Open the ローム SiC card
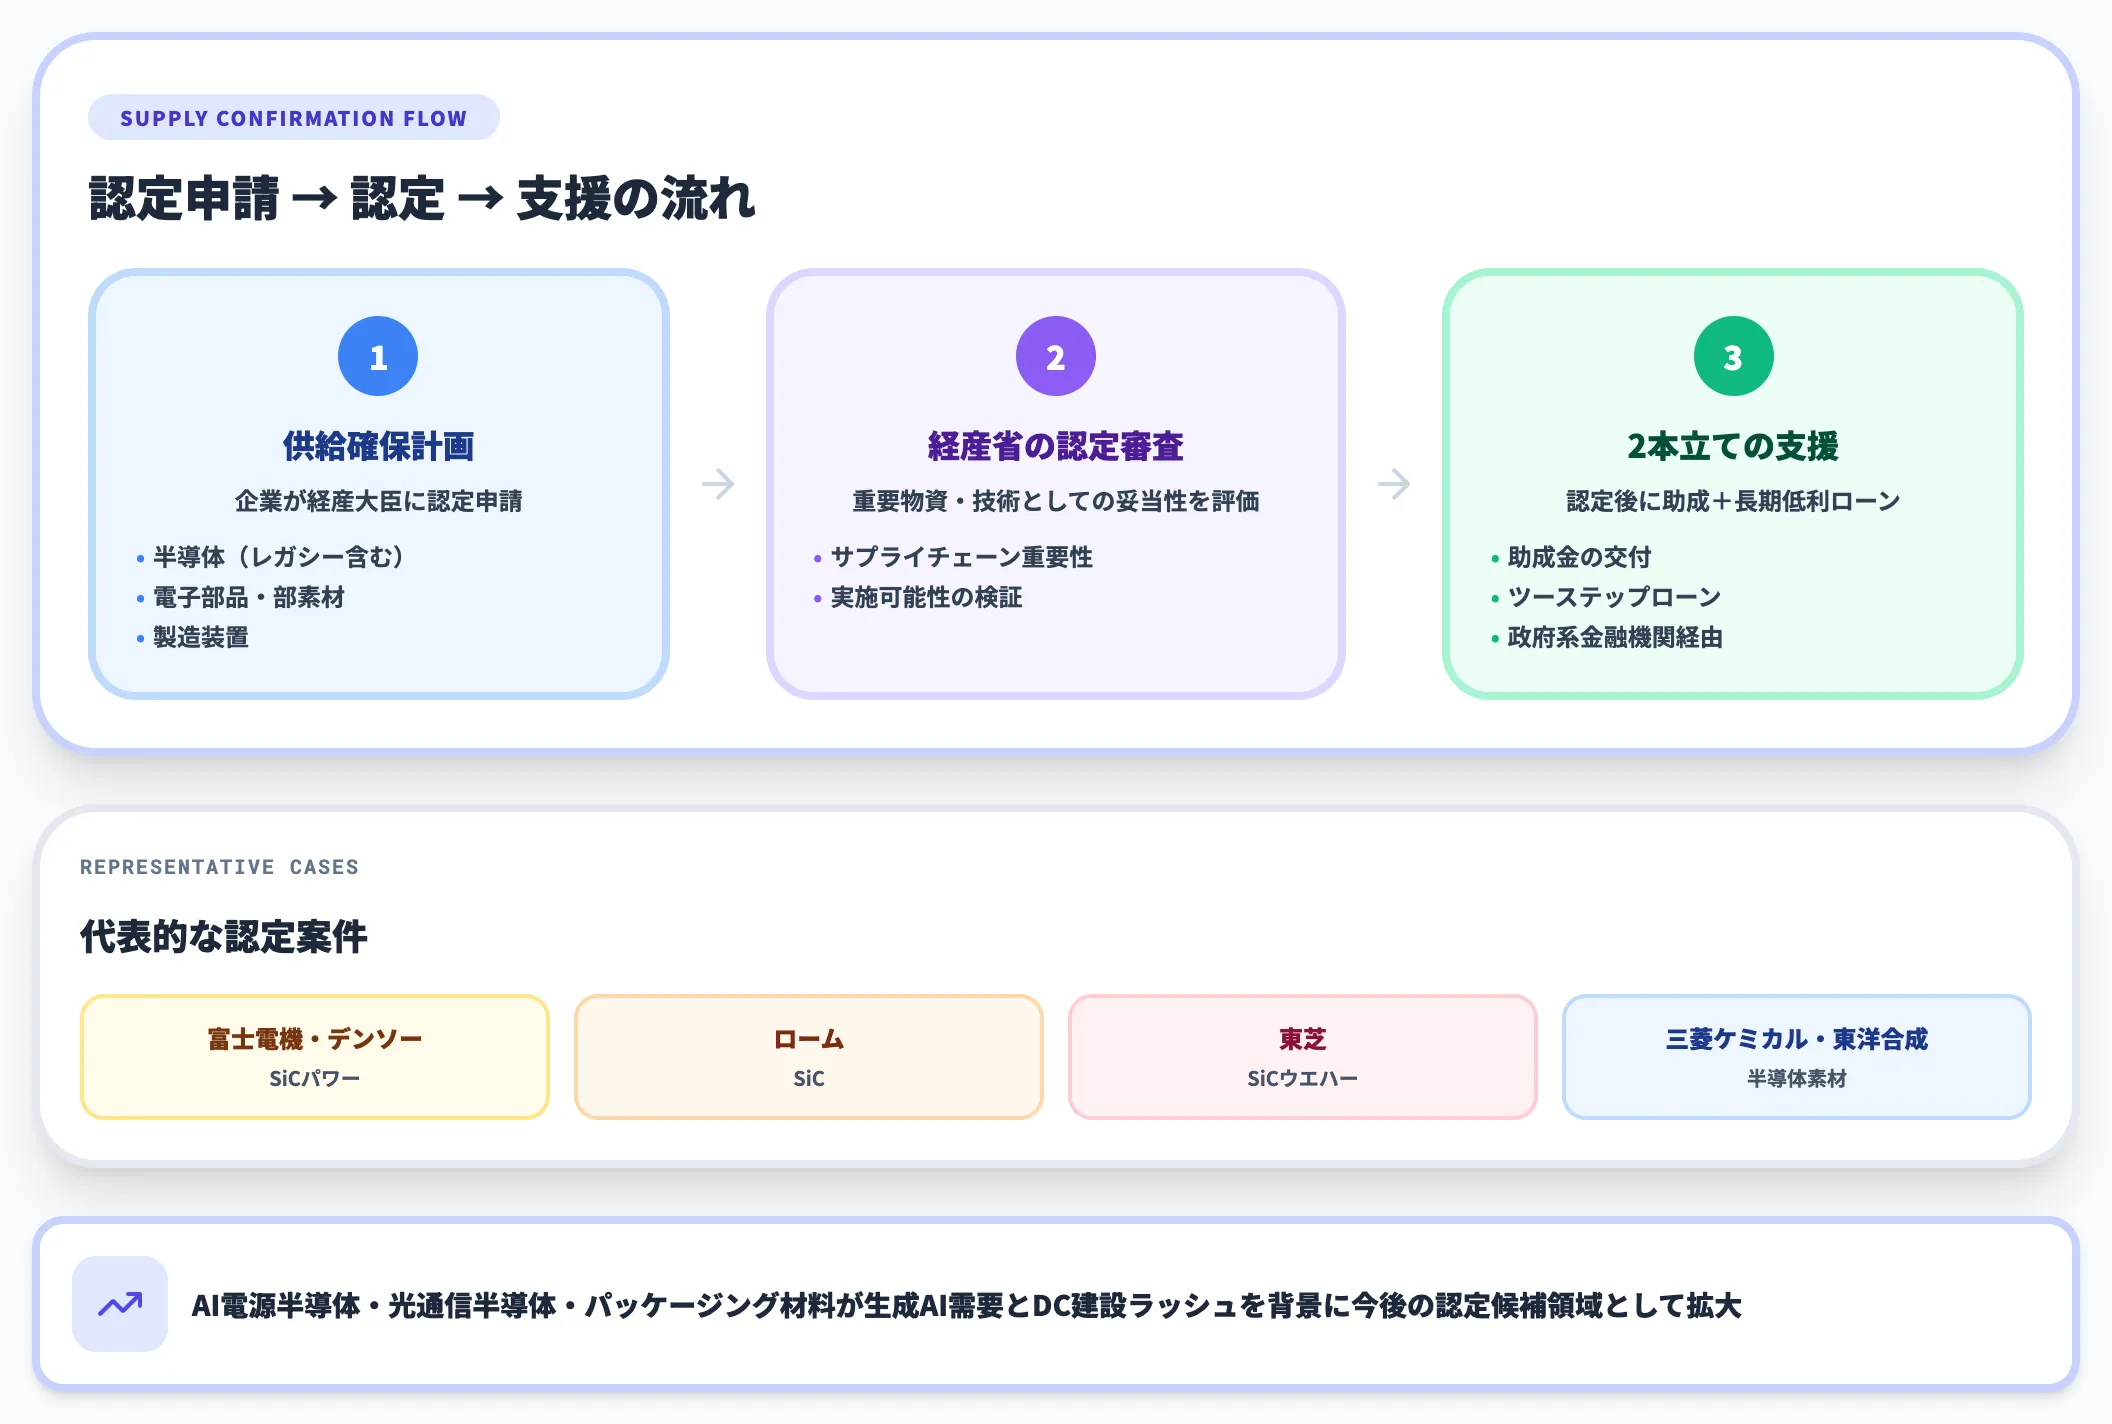 click(809, 1057)
